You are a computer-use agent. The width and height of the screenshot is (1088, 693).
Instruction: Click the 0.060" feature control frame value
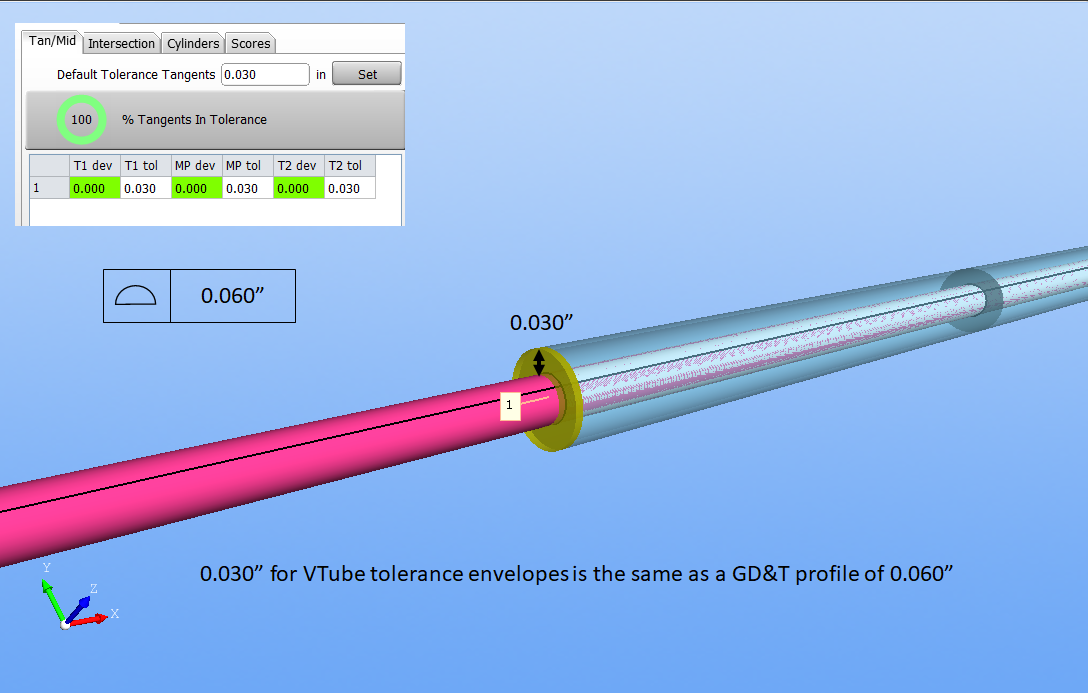pyautogui.click(x=232, y=296)
